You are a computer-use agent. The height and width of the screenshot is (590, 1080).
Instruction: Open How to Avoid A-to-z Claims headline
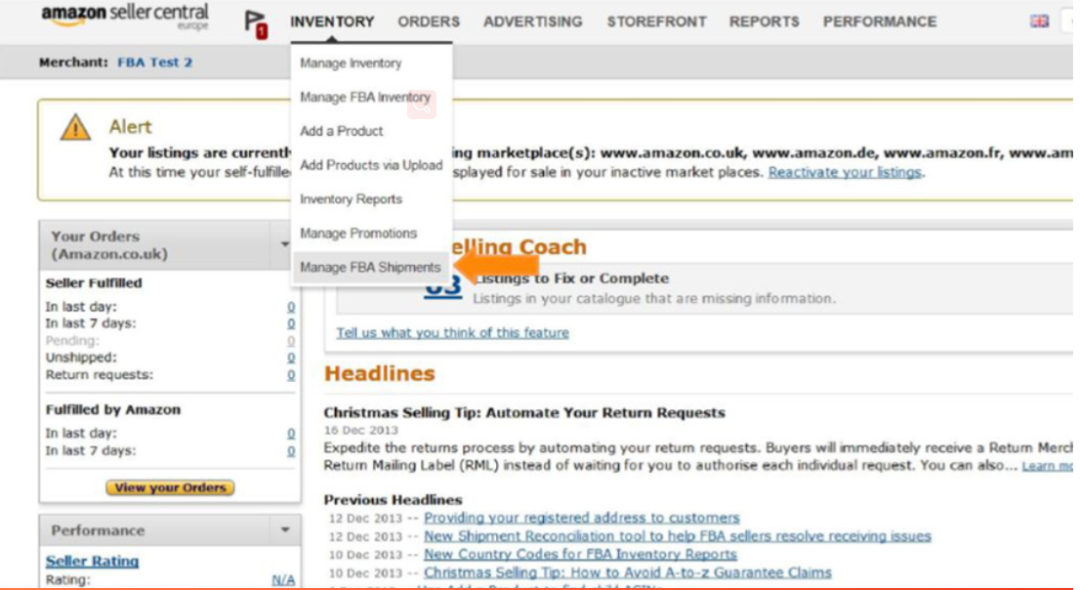pos(627,573)
